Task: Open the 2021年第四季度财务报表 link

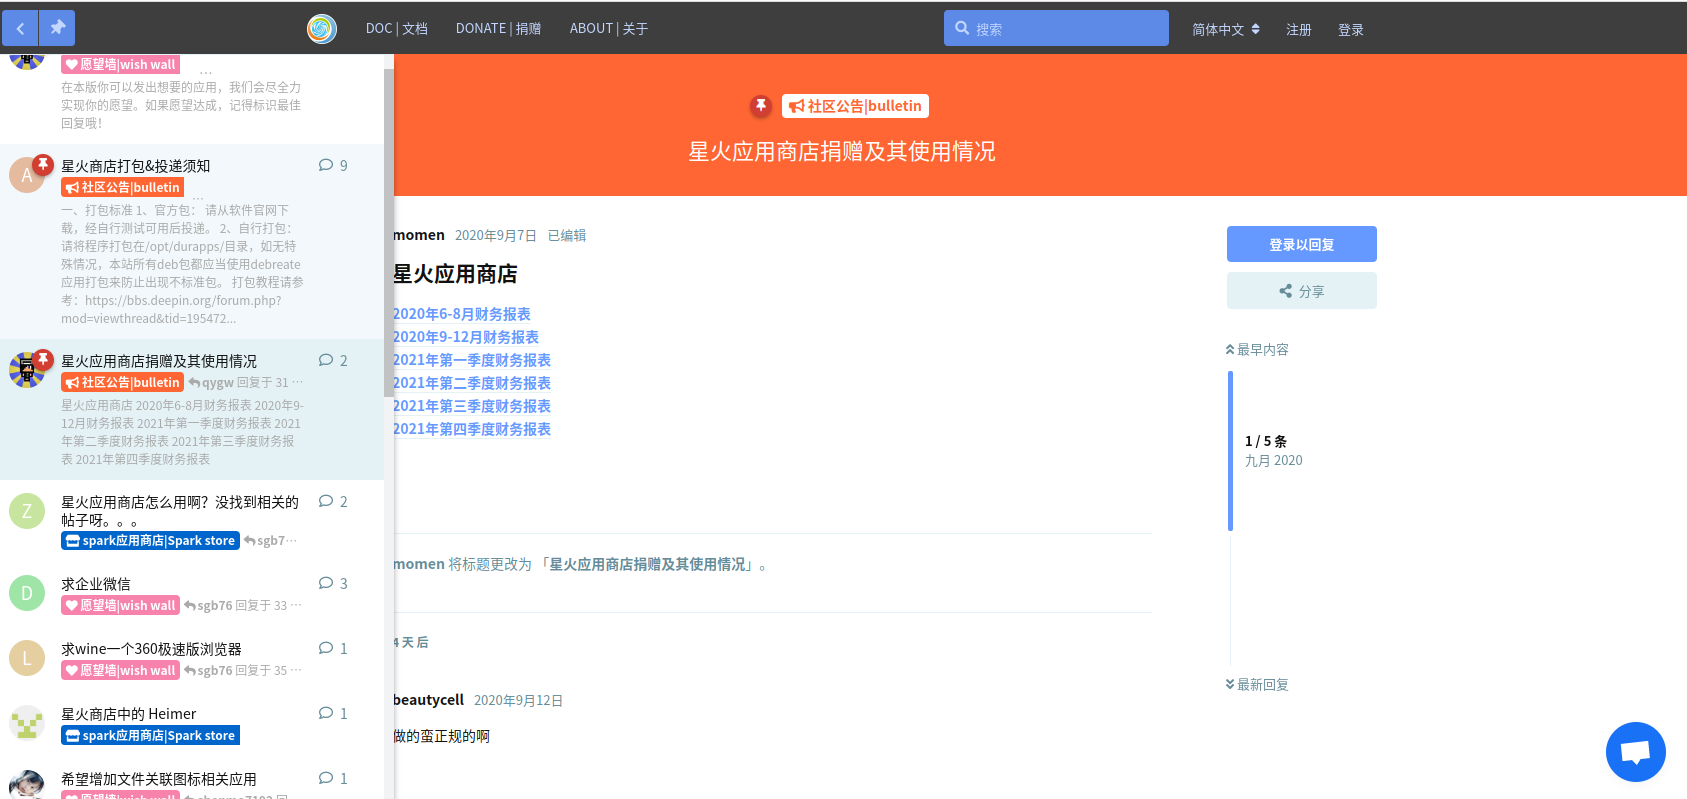Action: (472, 429)
